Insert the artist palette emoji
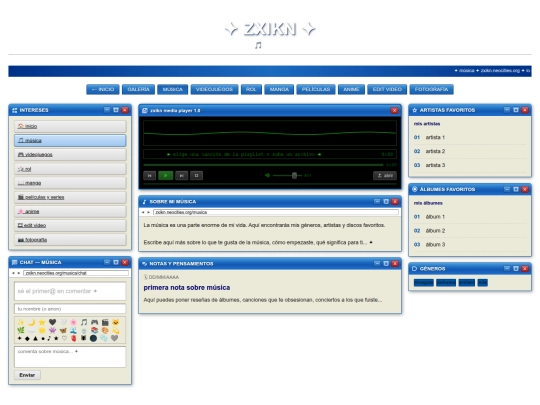The image size is (540, 405). click(x=105, y=330)
